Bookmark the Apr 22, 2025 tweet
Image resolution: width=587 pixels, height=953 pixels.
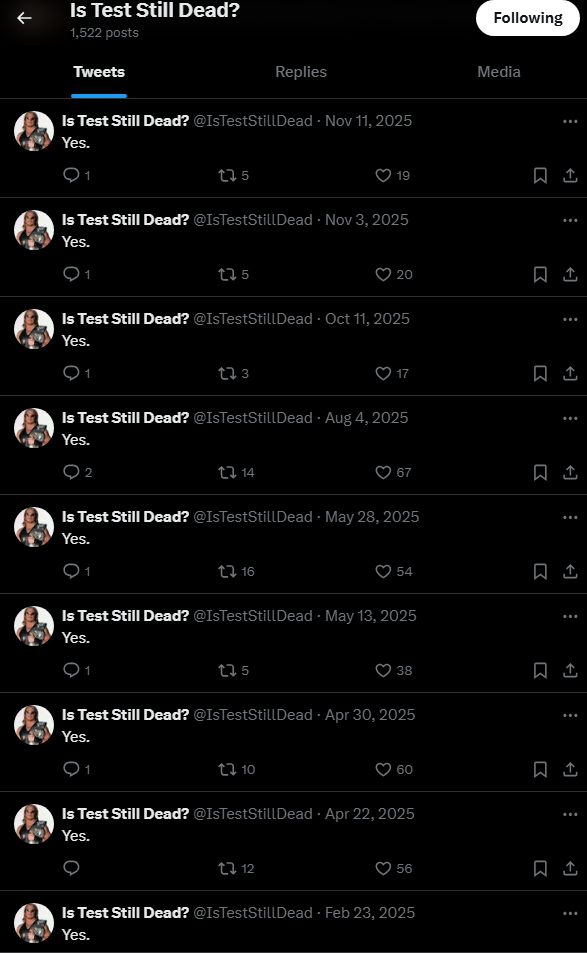click(540, 869)
